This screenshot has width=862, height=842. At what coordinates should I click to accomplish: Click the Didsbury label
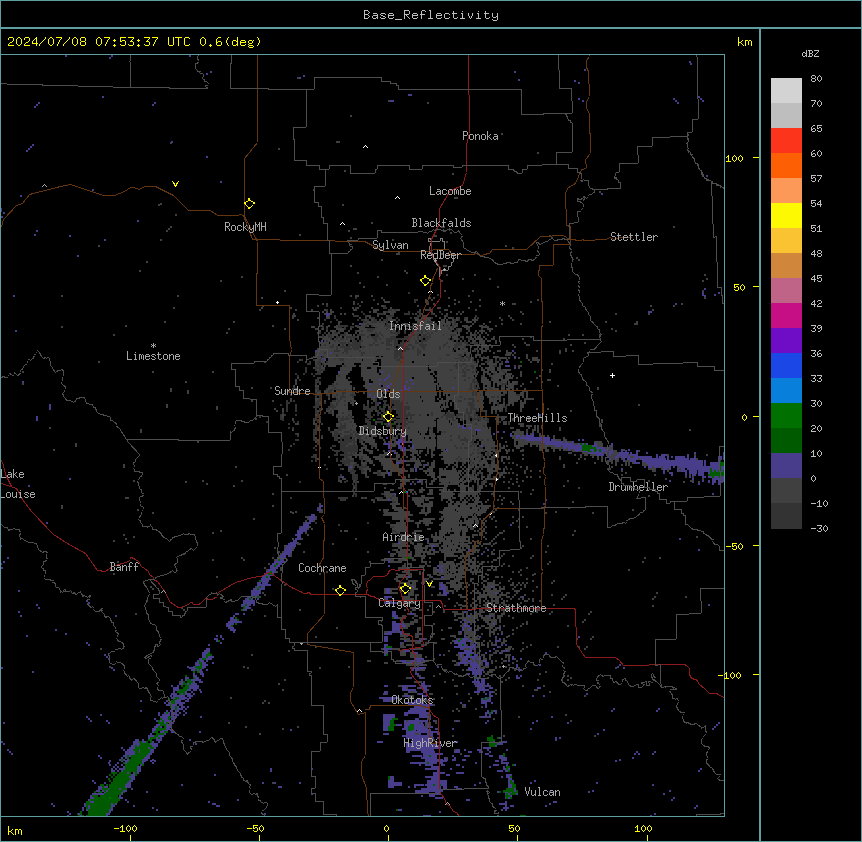click(382, 431)
